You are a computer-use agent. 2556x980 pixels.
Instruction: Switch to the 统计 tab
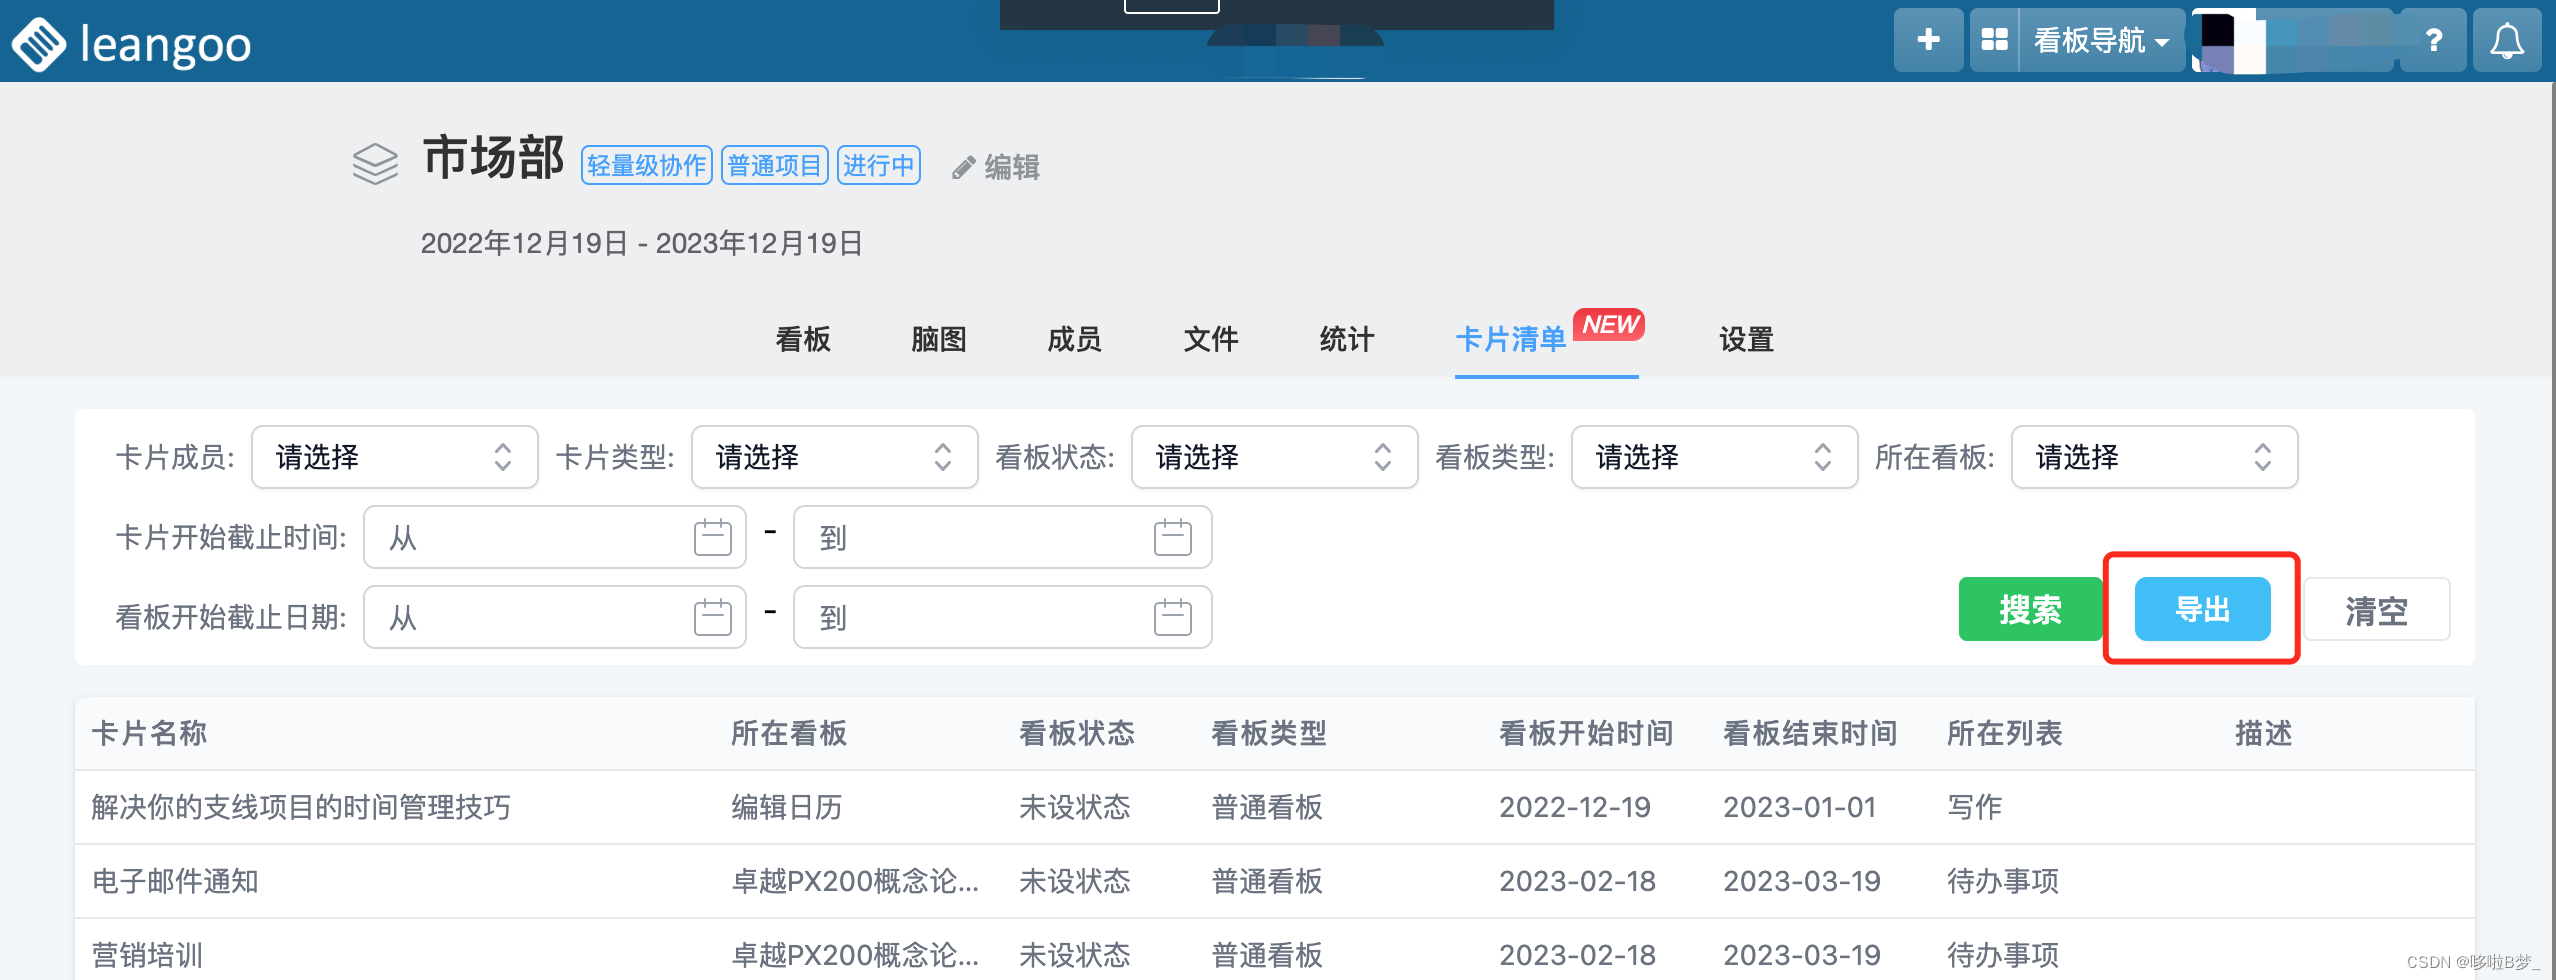tap(1346, 340)
